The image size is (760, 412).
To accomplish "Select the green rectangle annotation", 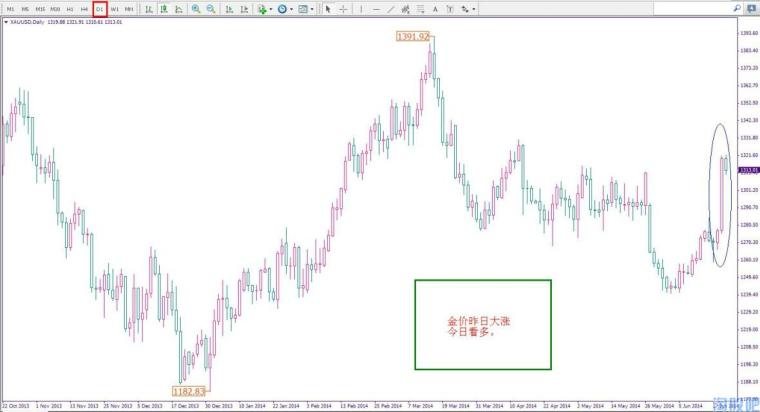I will tap(483, 324).
